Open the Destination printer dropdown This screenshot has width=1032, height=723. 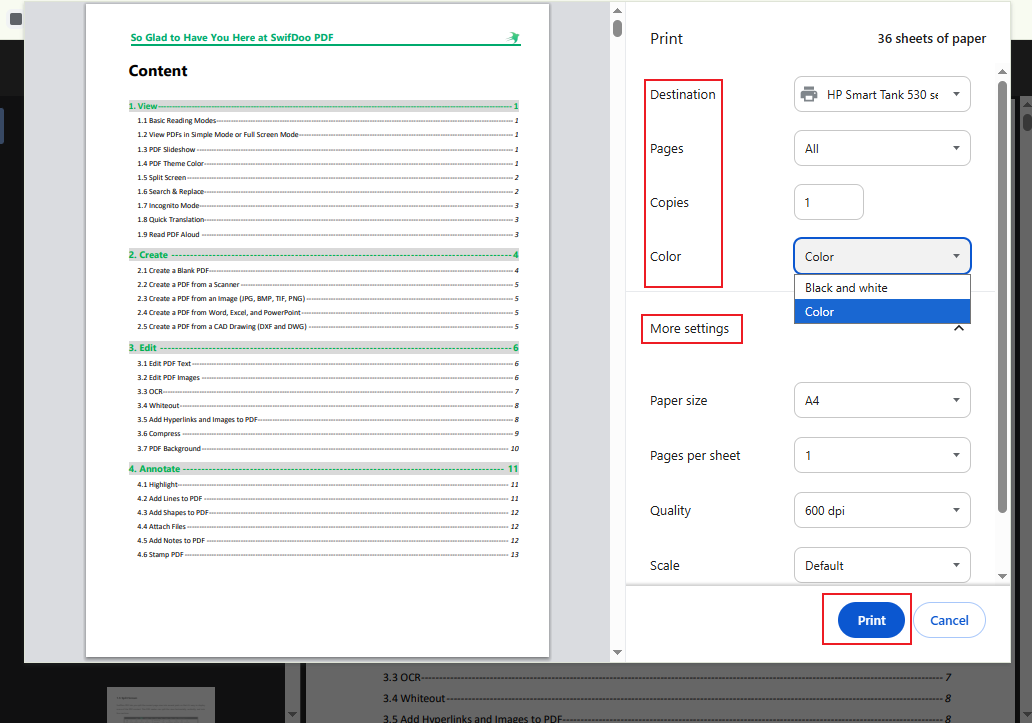[x=882, y=94]
